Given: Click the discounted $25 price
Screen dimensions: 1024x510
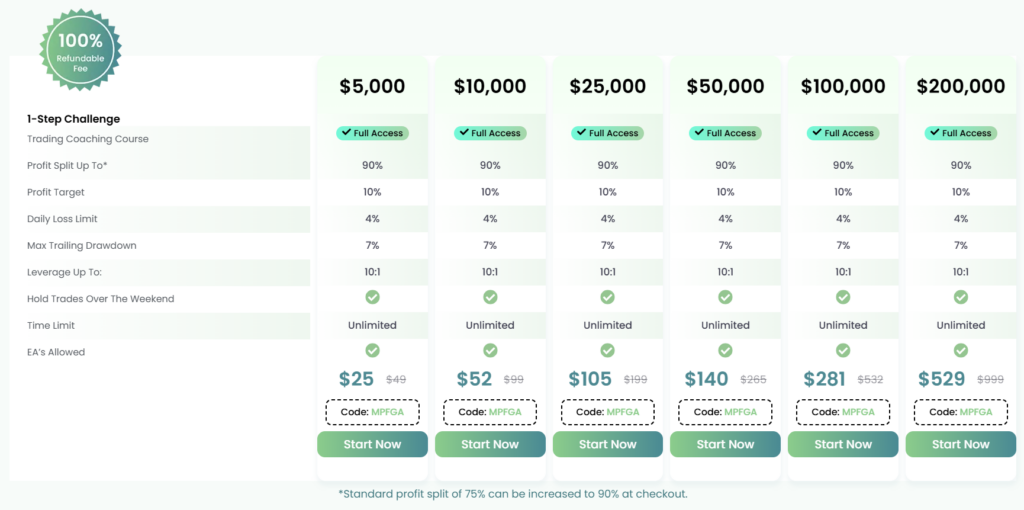Looking at the screenshot, I should [x=356, y=379].
